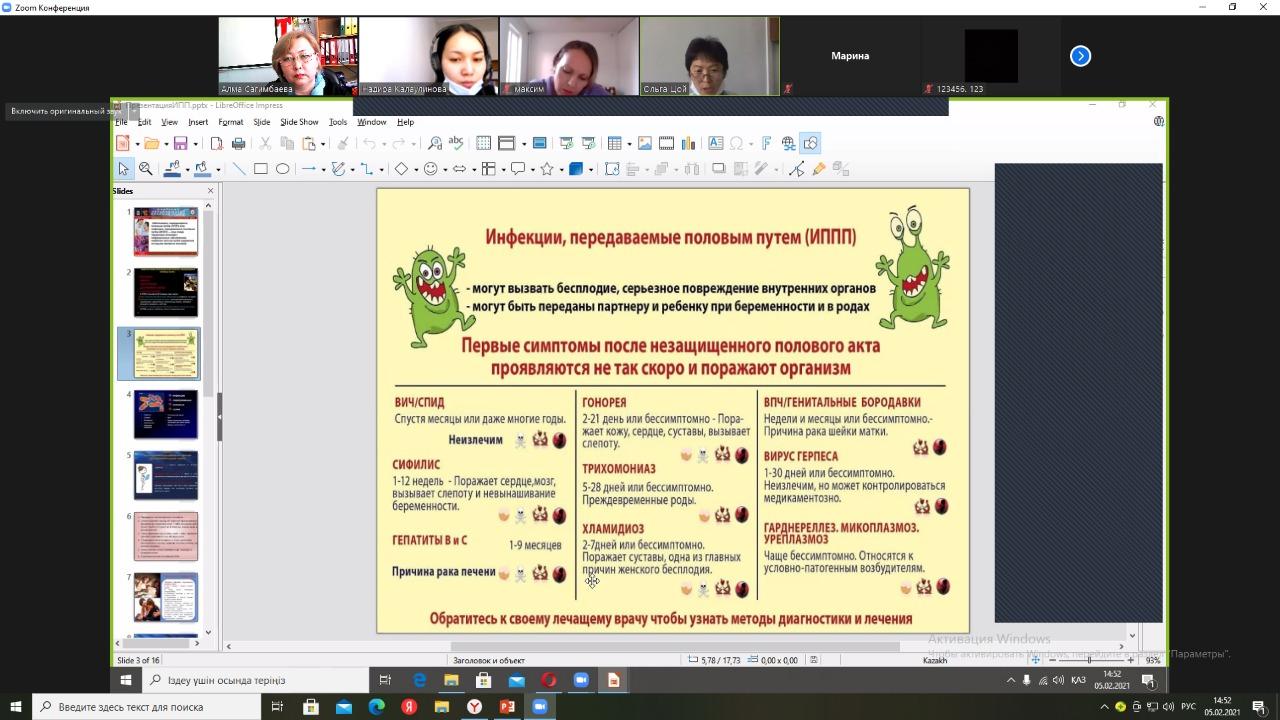Expand the Symbol Shapes smiley dropdown arrow

coord(444,170)
